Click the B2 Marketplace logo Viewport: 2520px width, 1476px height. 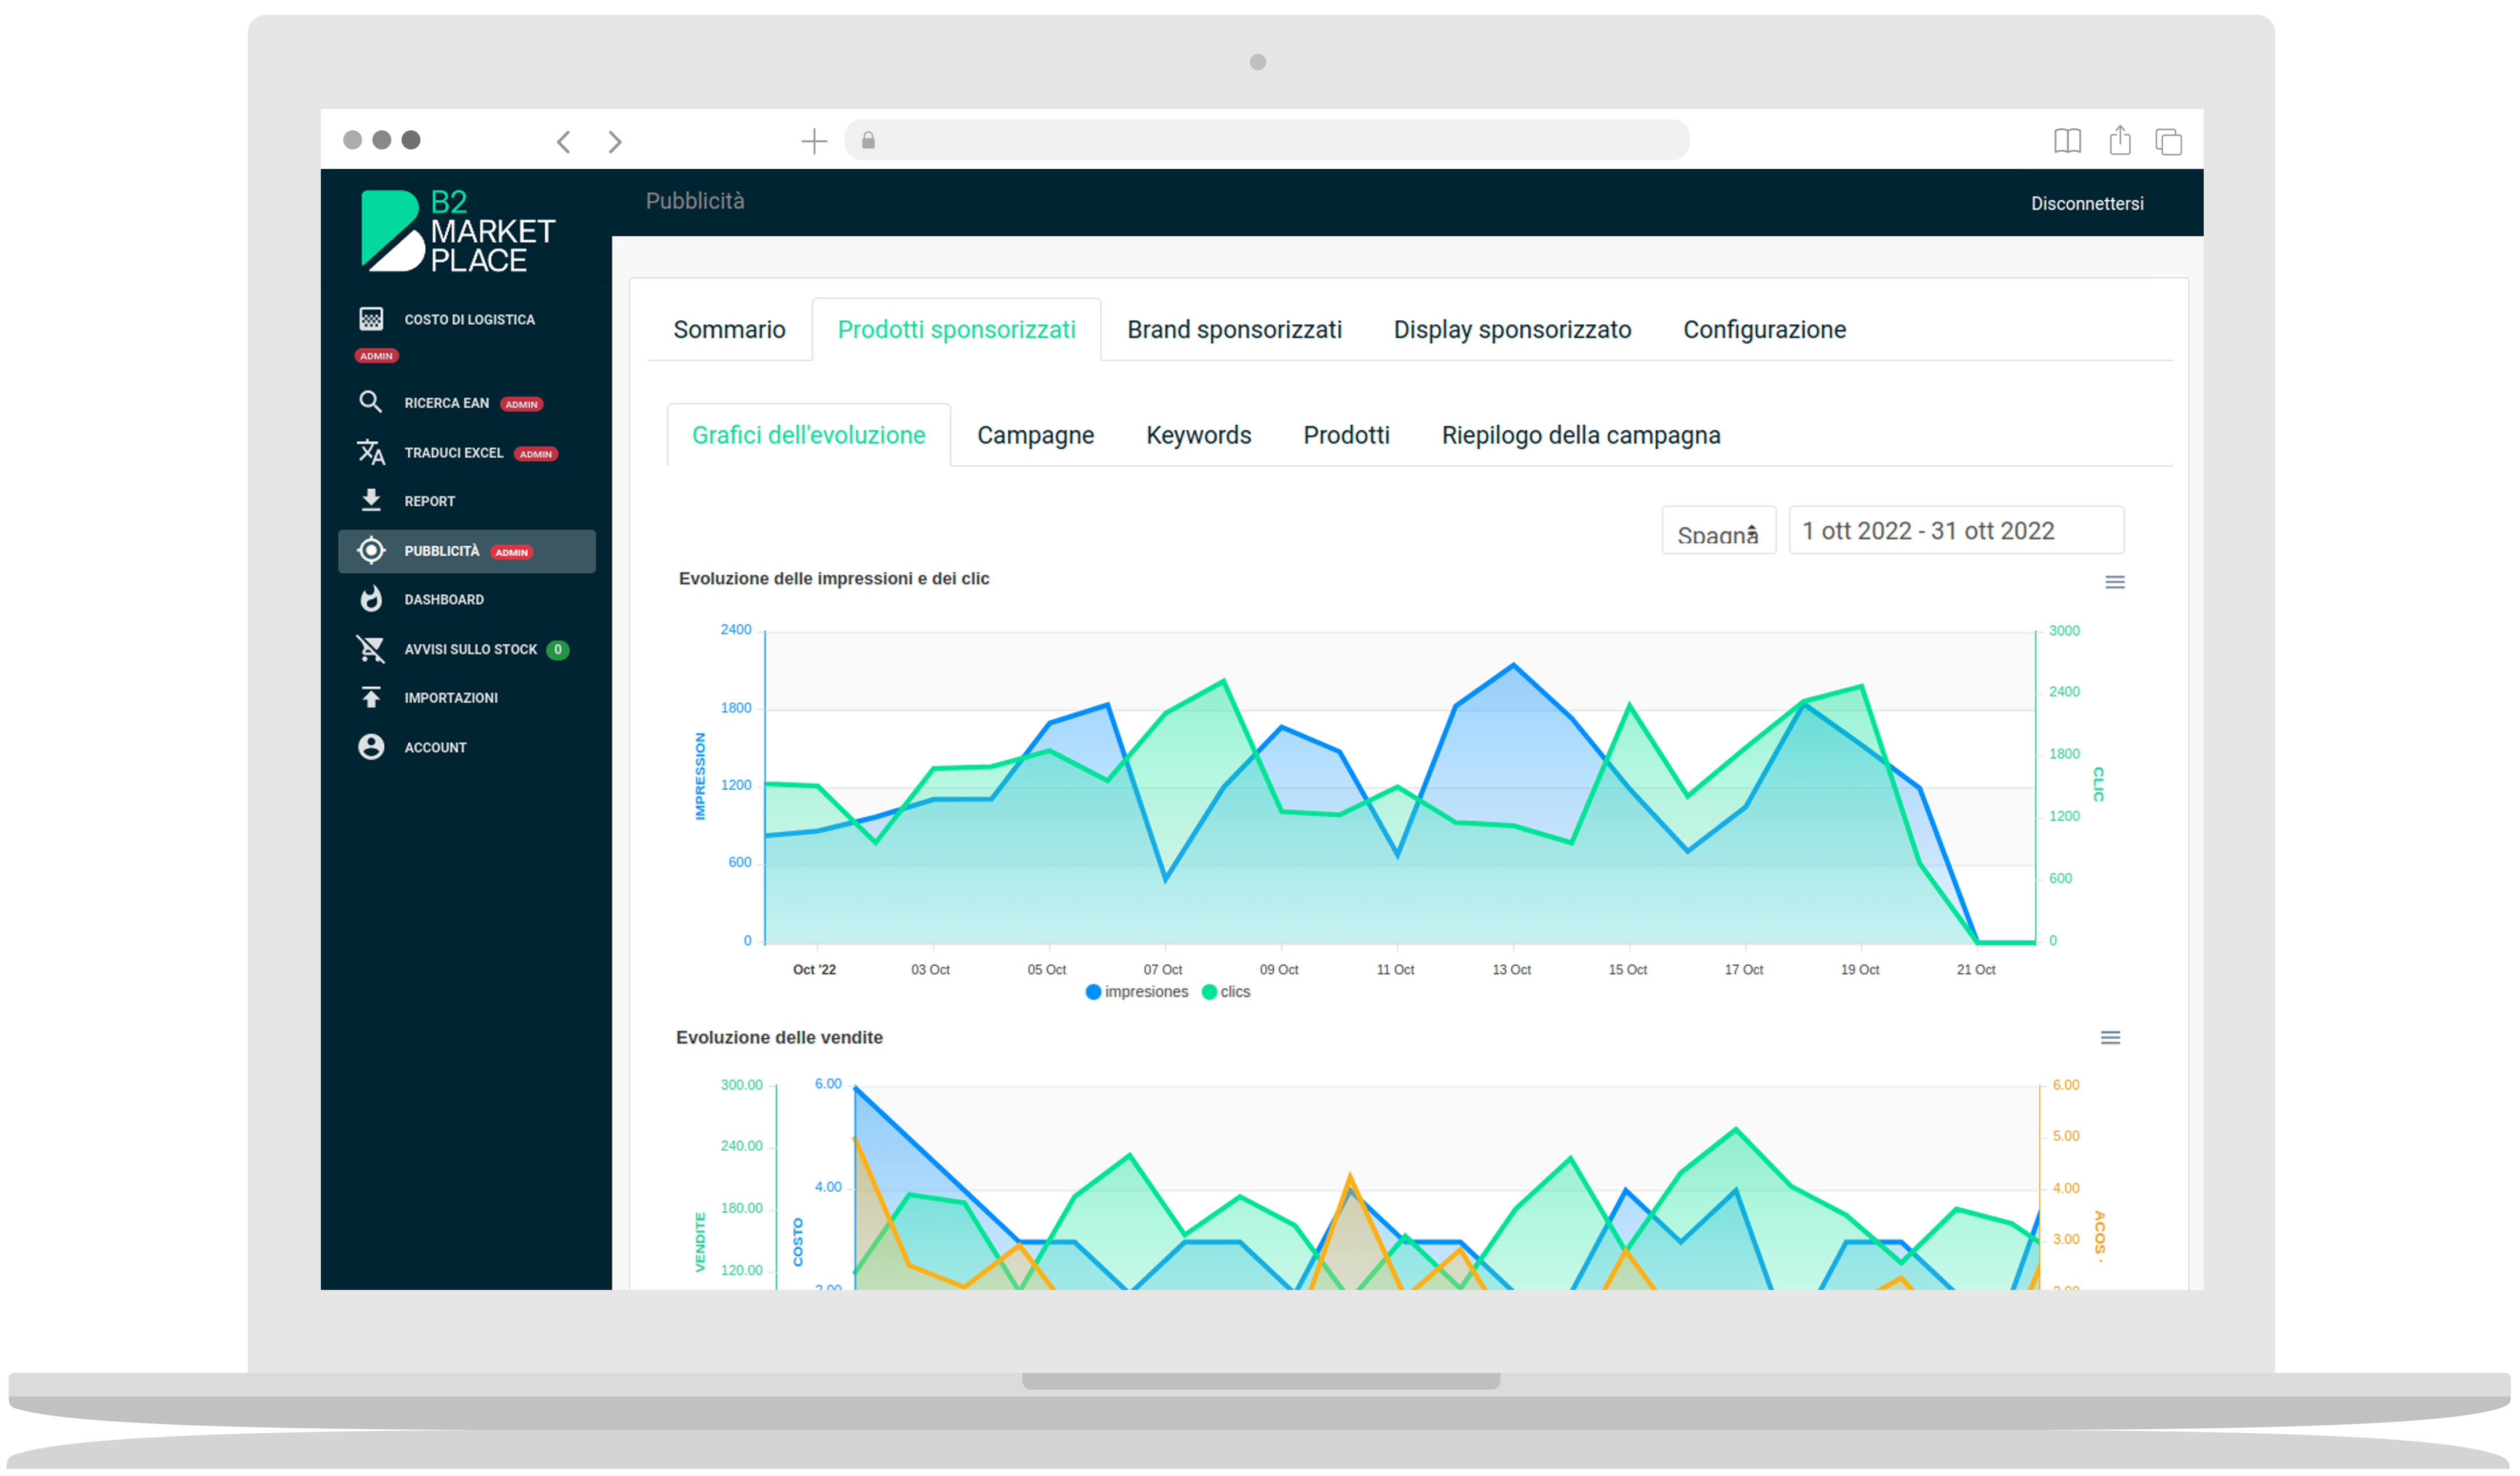pyautogui.click(x=458, y=231)
